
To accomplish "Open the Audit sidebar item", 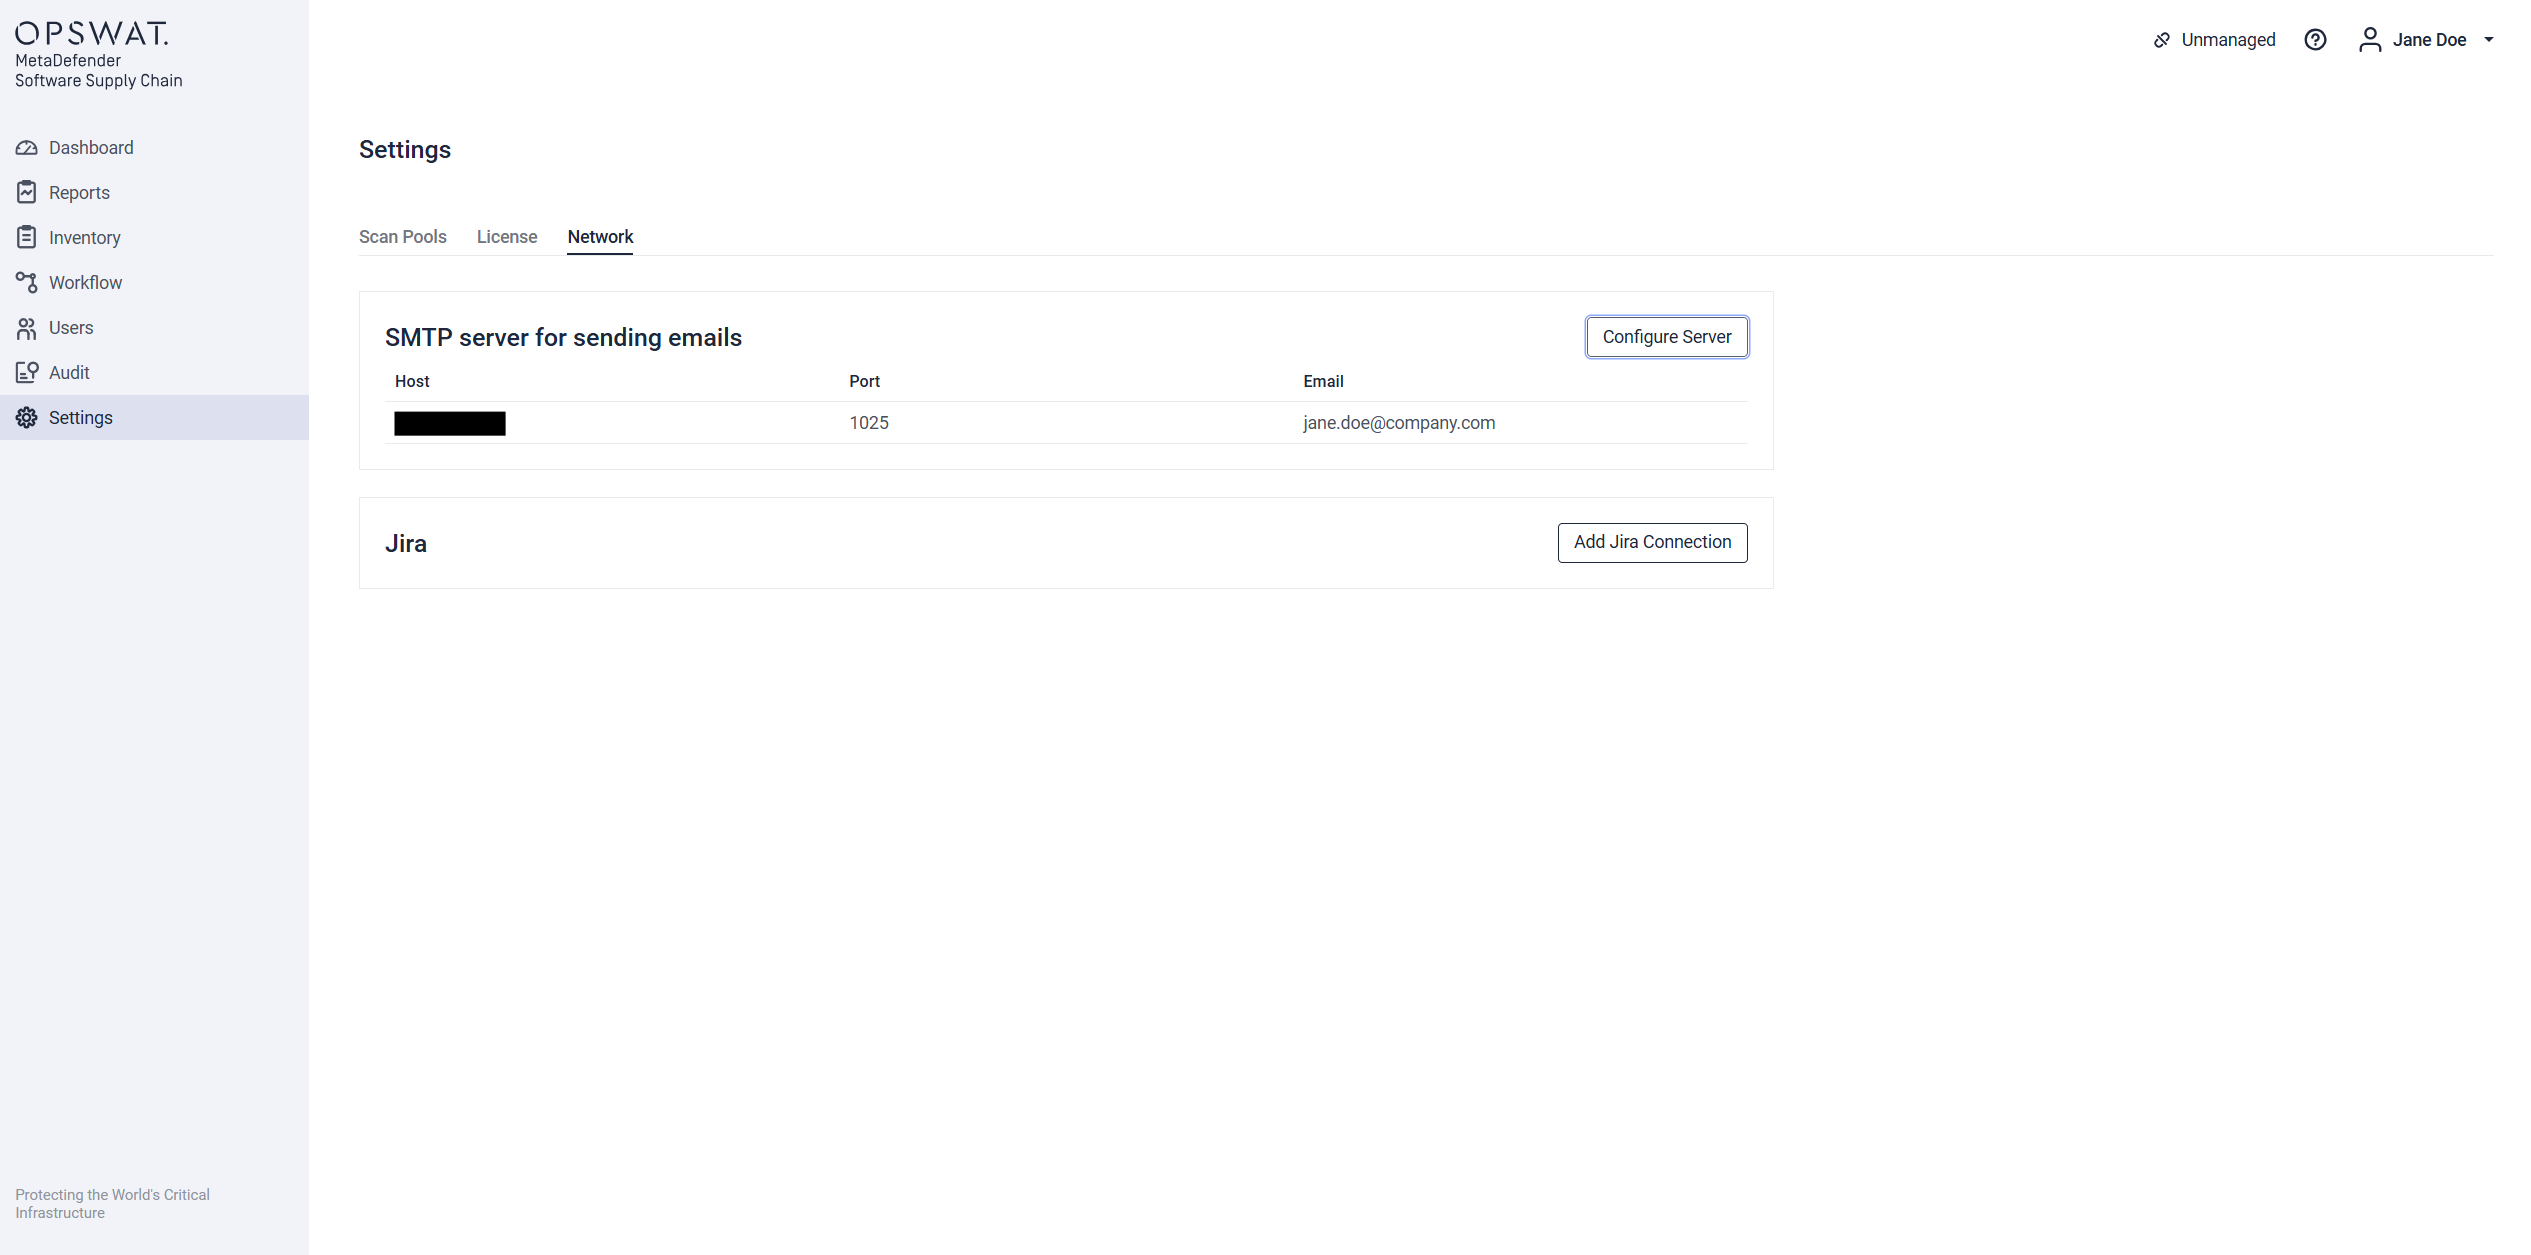I will point(154,373).
